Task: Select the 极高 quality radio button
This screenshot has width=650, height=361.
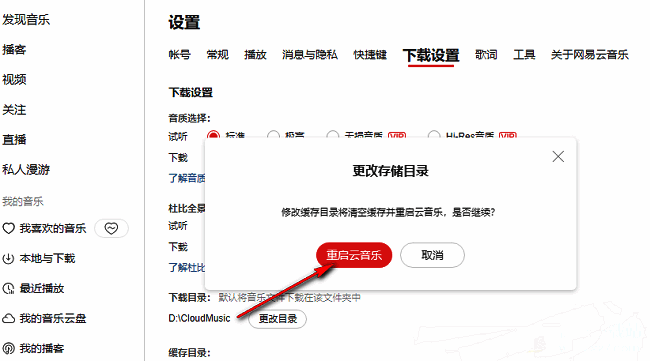Action: tap(273, 135)
